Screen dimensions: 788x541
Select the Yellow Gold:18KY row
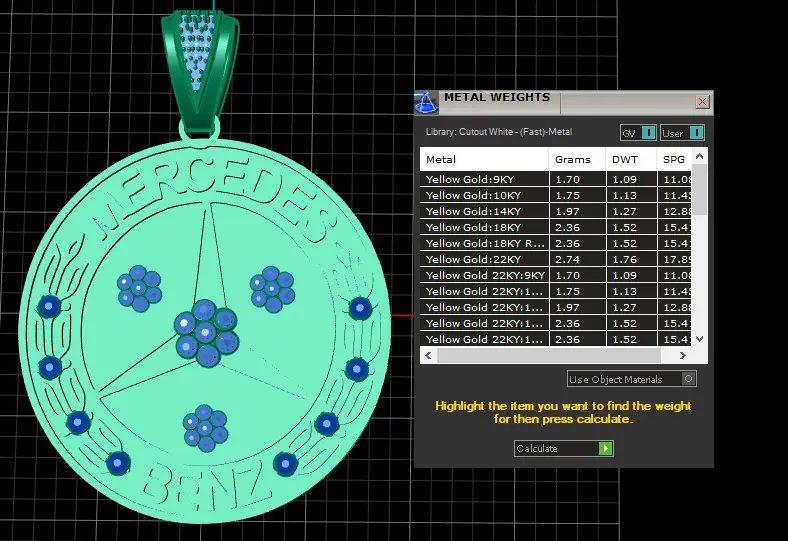pos(555,228)
